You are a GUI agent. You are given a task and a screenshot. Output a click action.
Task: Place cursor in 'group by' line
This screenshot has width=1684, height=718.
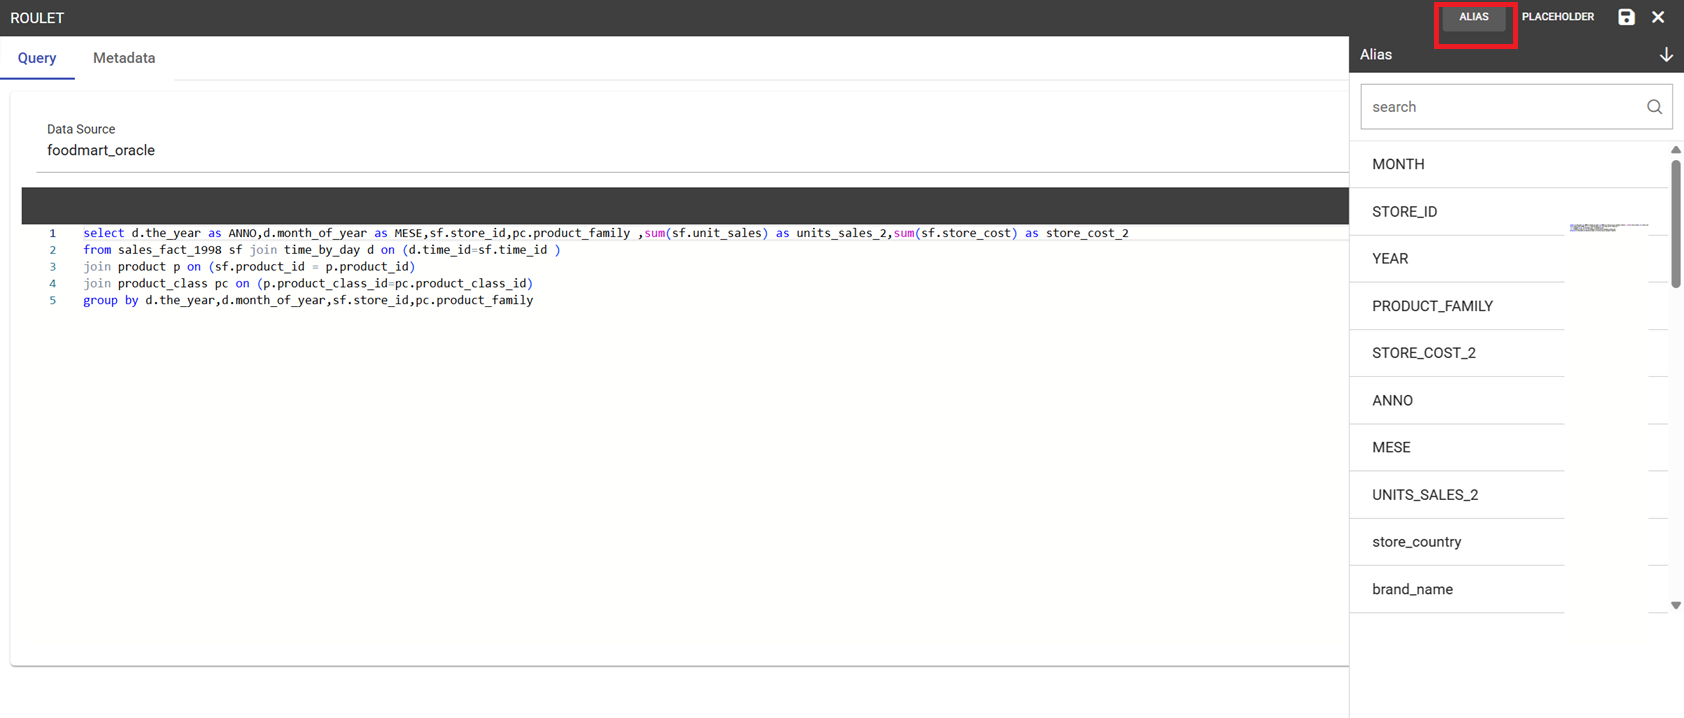[x=308, y=300]
